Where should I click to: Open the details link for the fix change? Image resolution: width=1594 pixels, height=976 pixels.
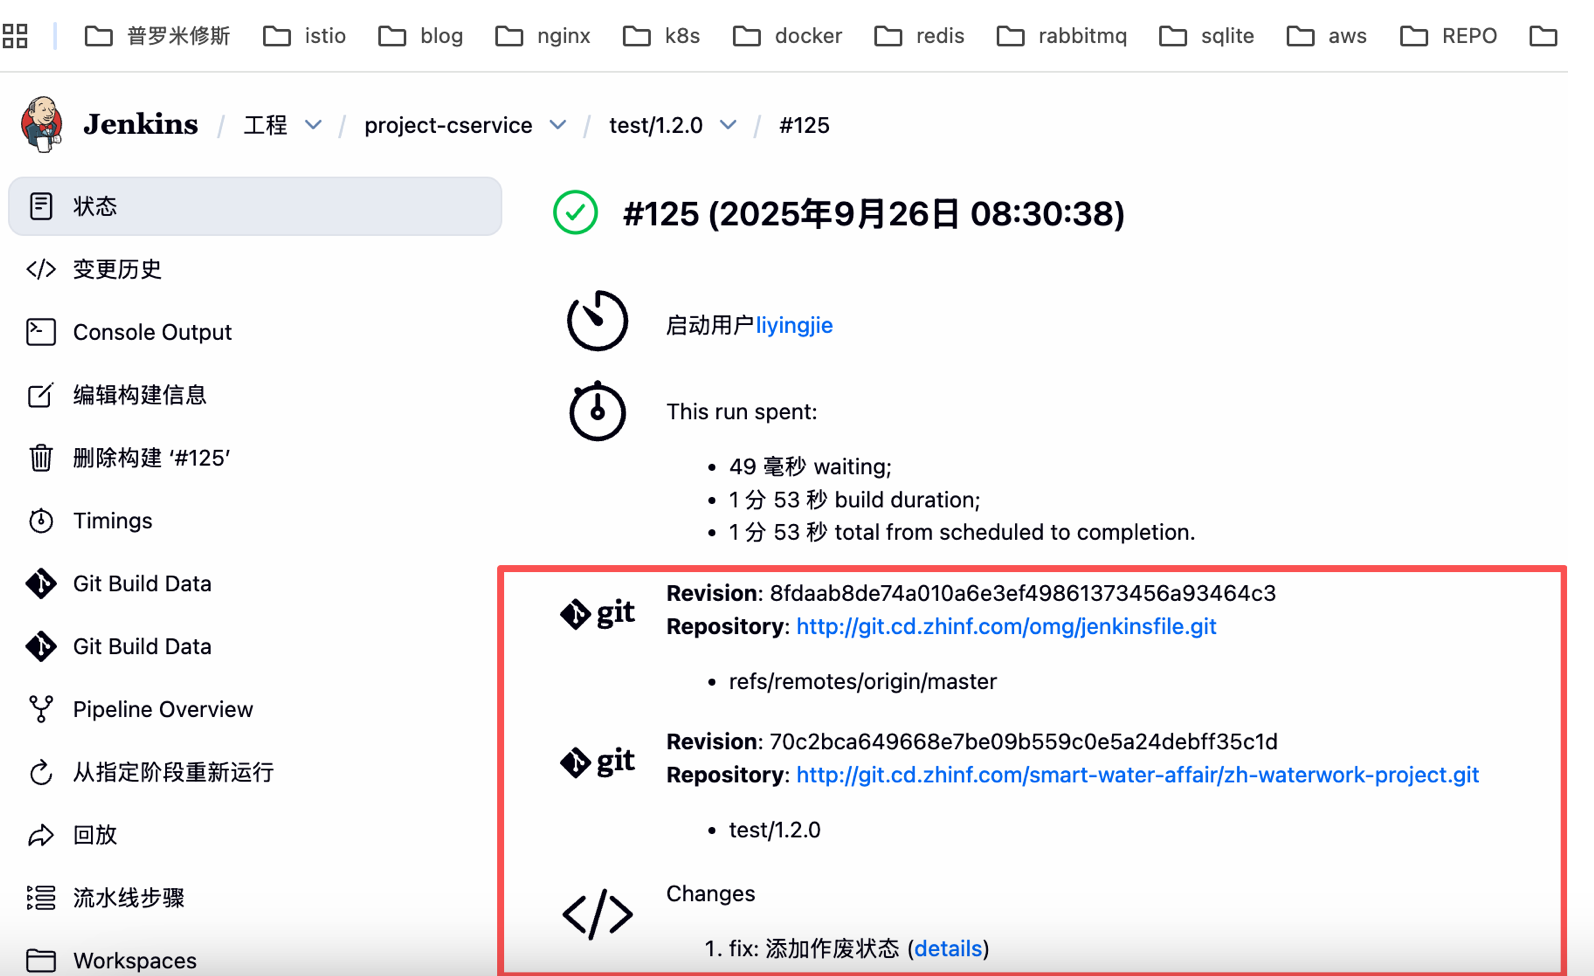tap(948, 948)
